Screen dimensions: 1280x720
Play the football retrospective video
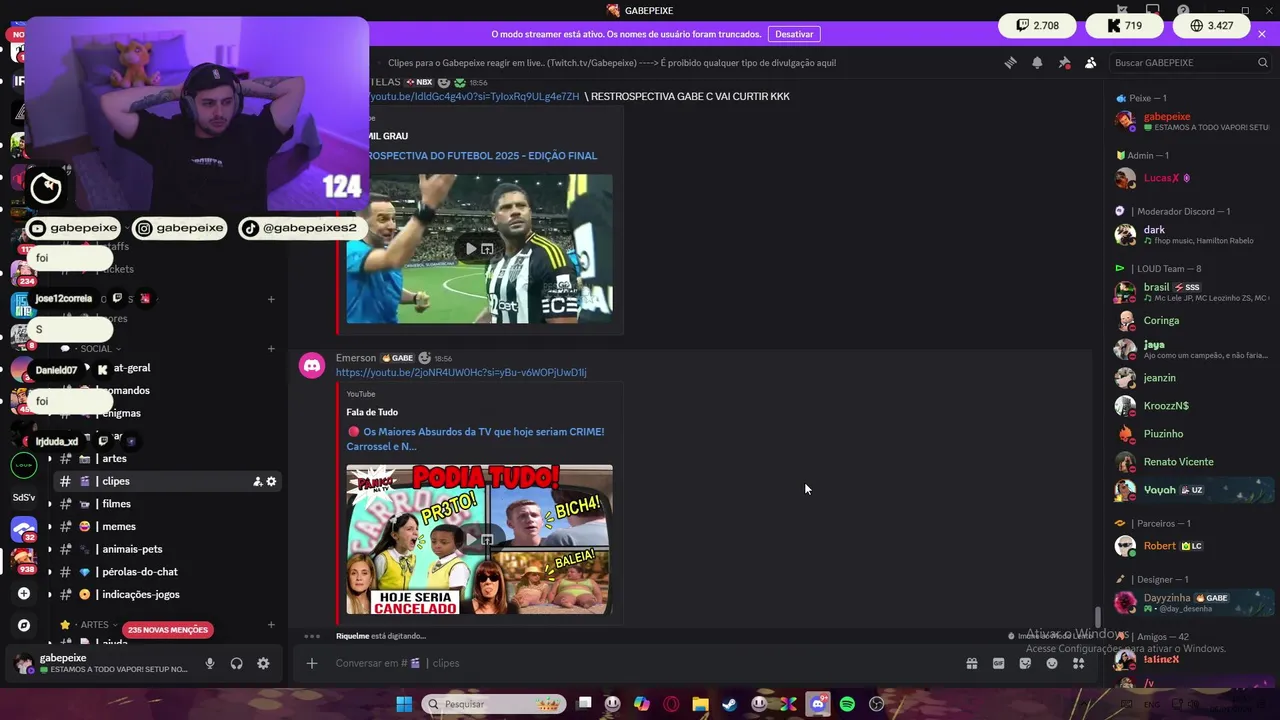click(x=471, y=249)
